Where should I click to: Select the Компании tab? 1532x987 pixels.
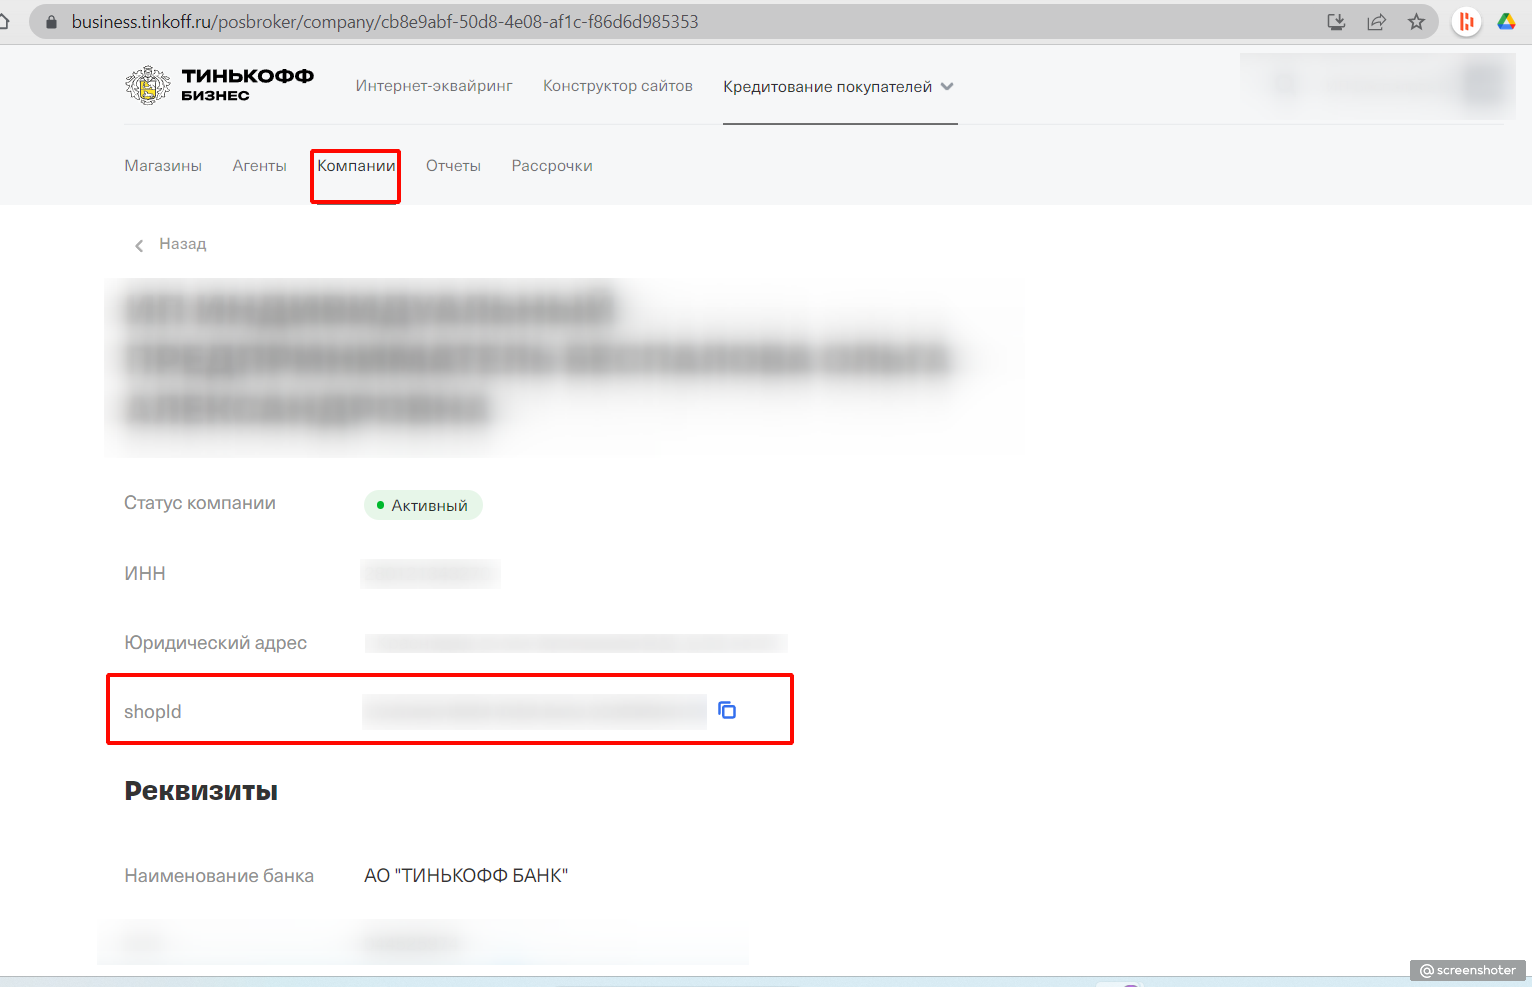tap(356, 166)
